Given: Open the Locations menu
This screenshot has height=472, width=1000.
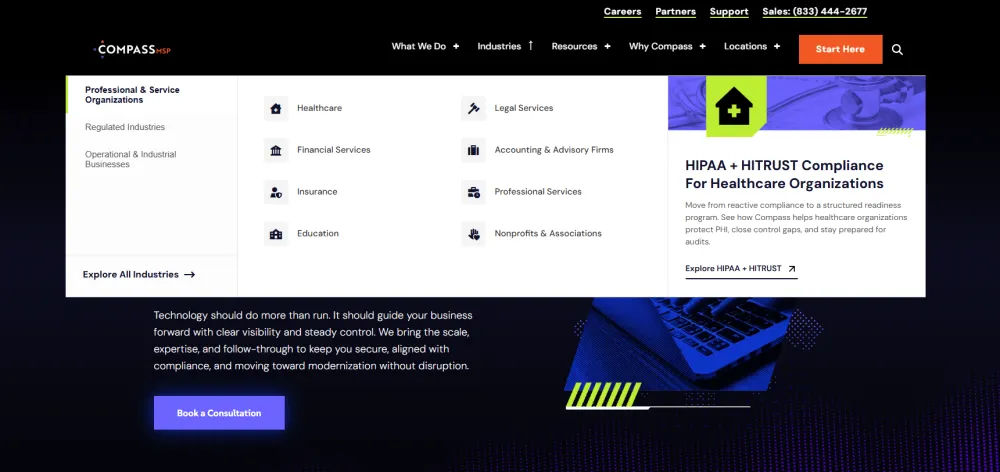Looking at the screenshot, I should (745, 47).
